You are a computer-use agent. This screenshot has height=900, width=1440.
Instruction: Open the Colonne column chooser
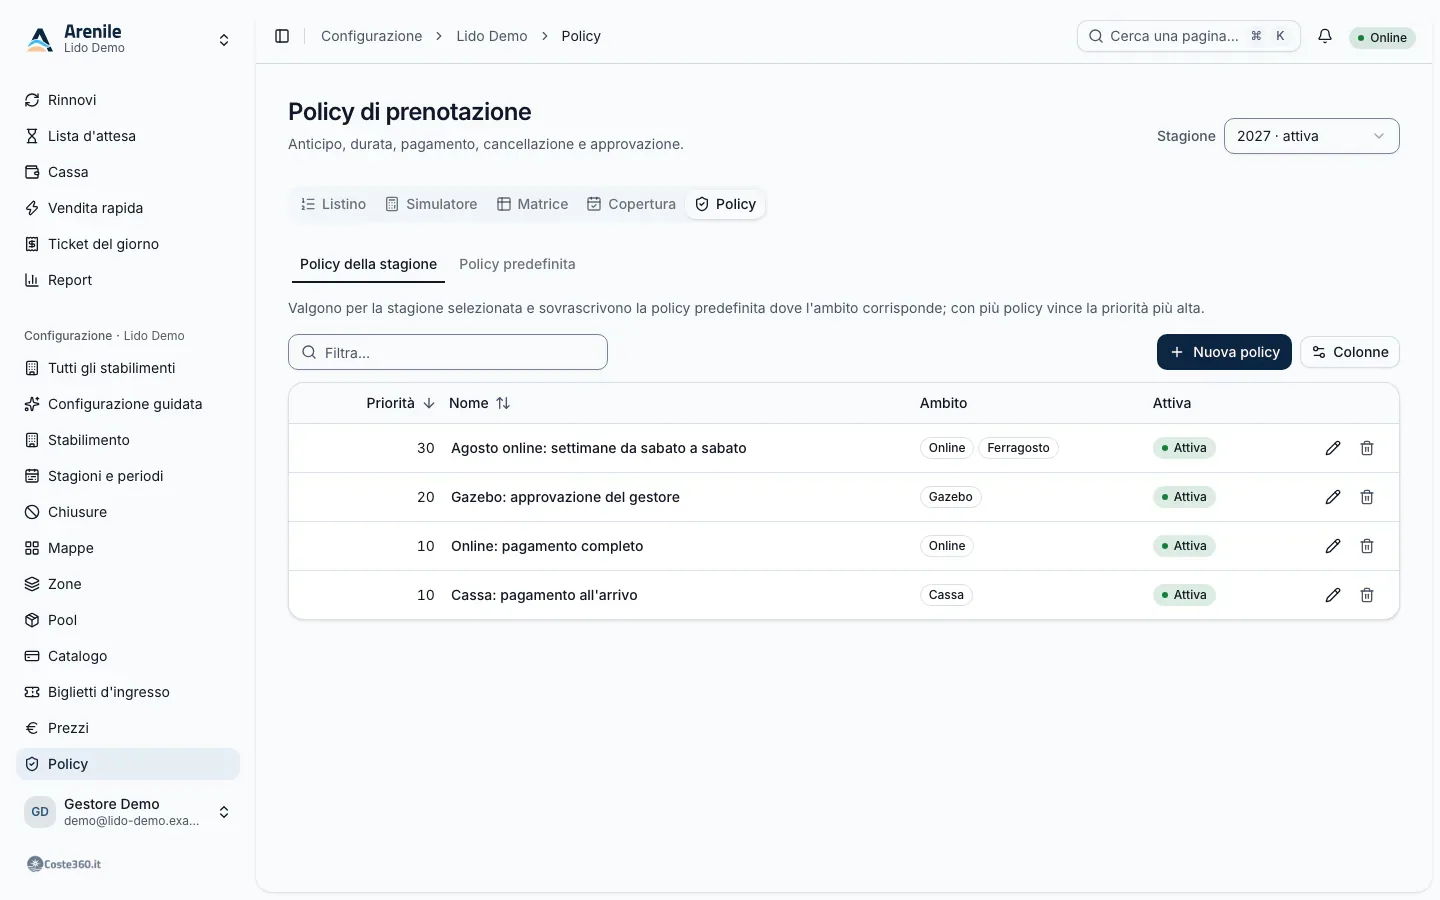(1350, 352)
